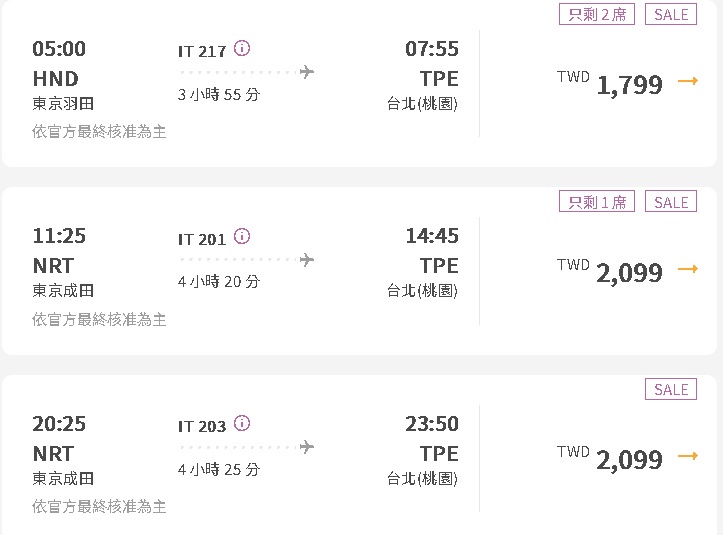Select the 23:50 arrival flight fare price

click(629, 459)
